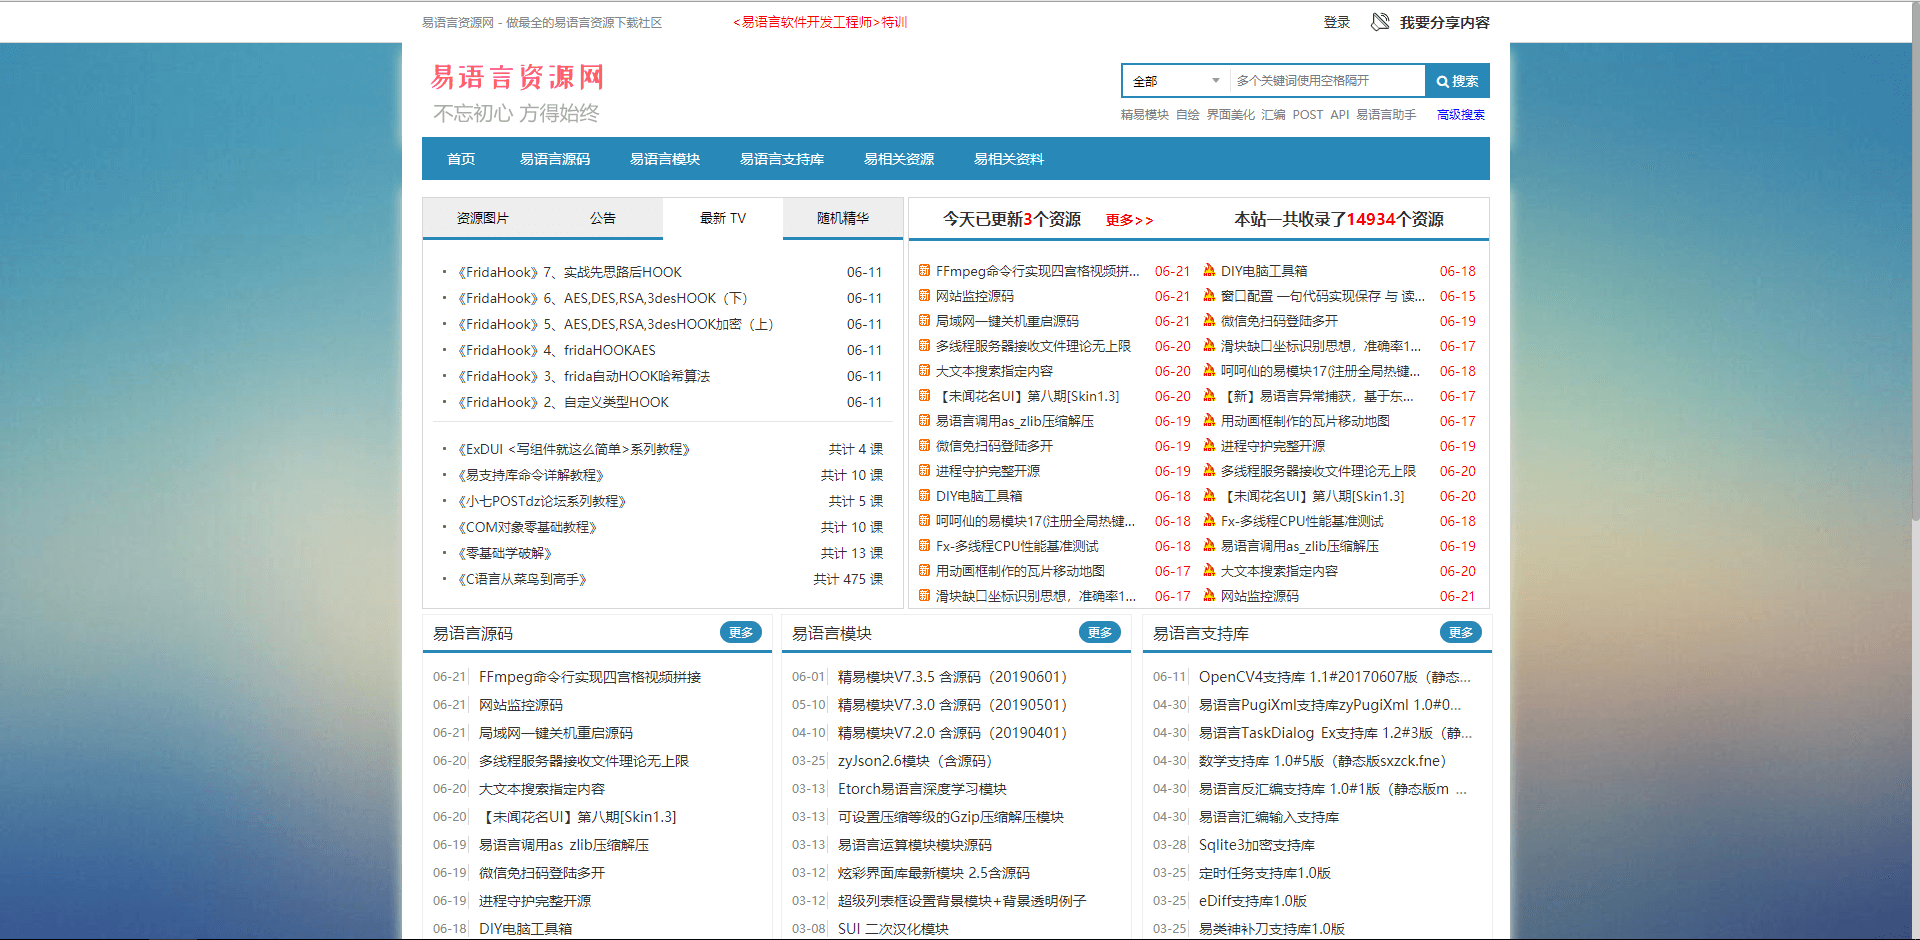This screenshot has height=940, width=1920.
Task: Click 更多 button in 易语言源码 panel
Action: coord(740,632)
